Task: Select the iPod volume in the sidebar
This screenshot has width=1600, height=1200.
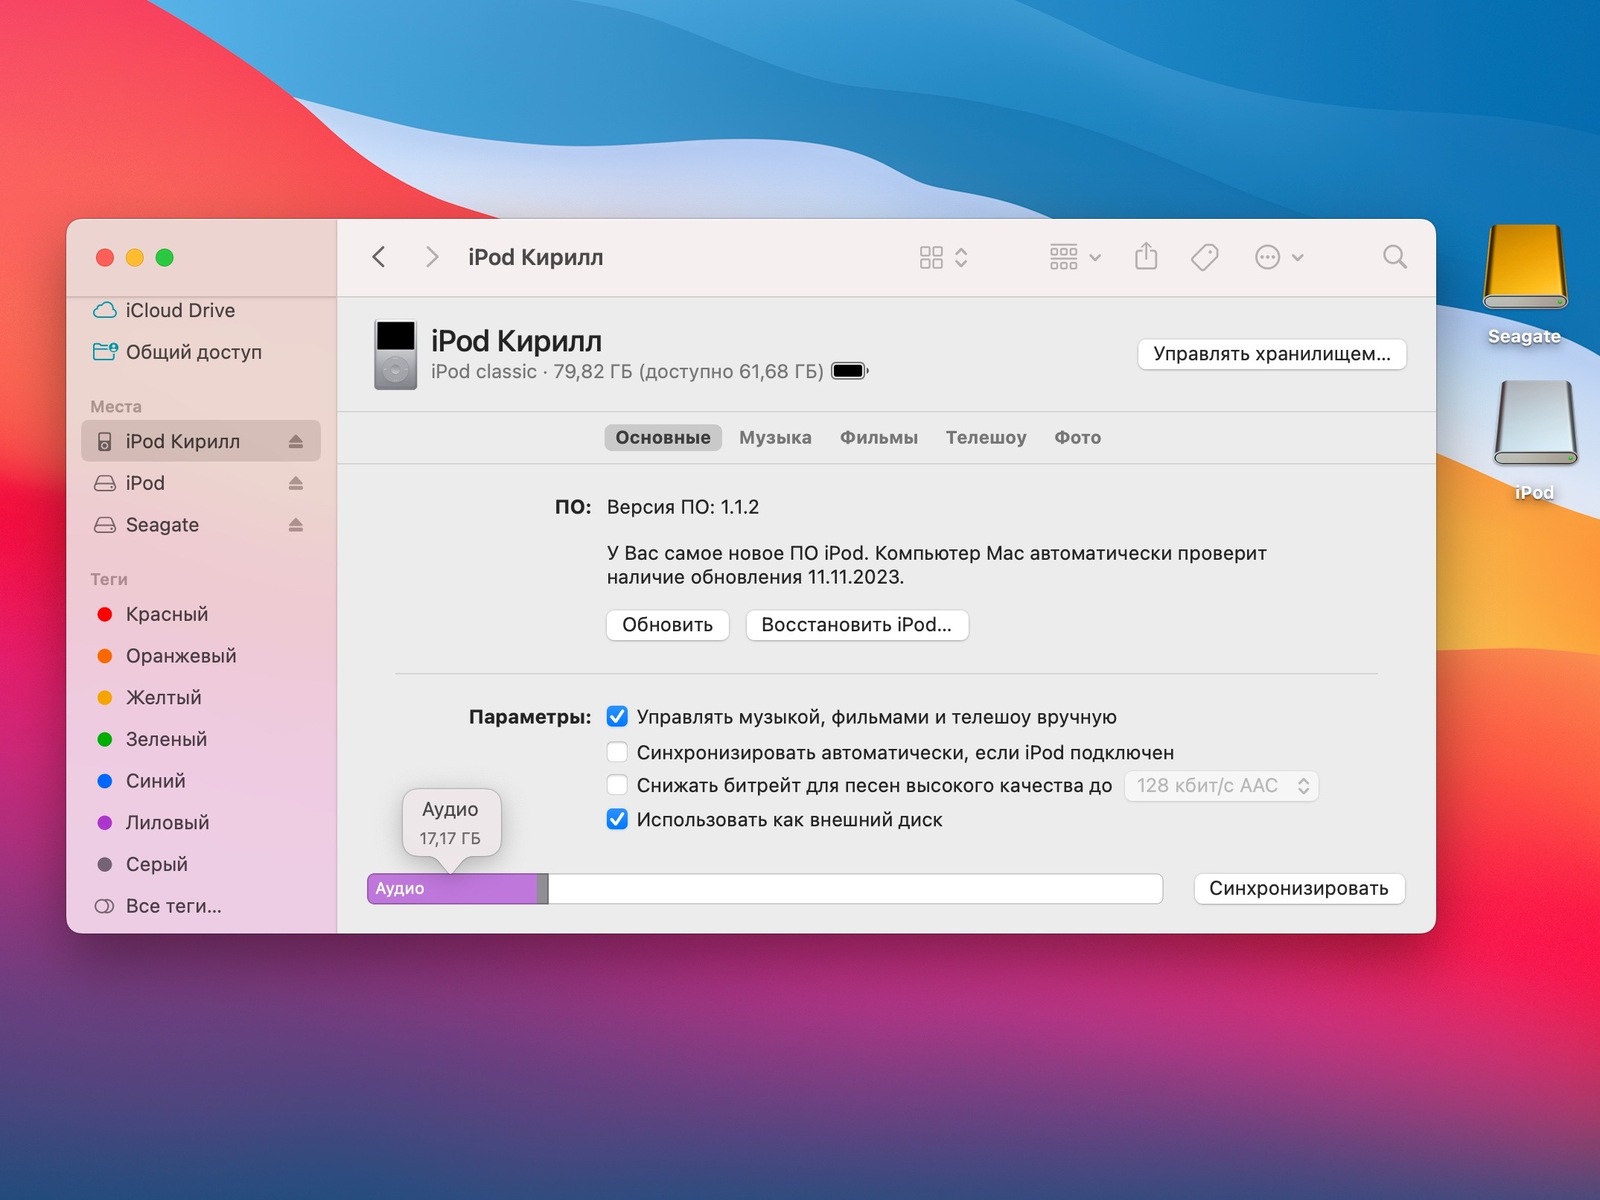Action: click(x=200, y=483)
